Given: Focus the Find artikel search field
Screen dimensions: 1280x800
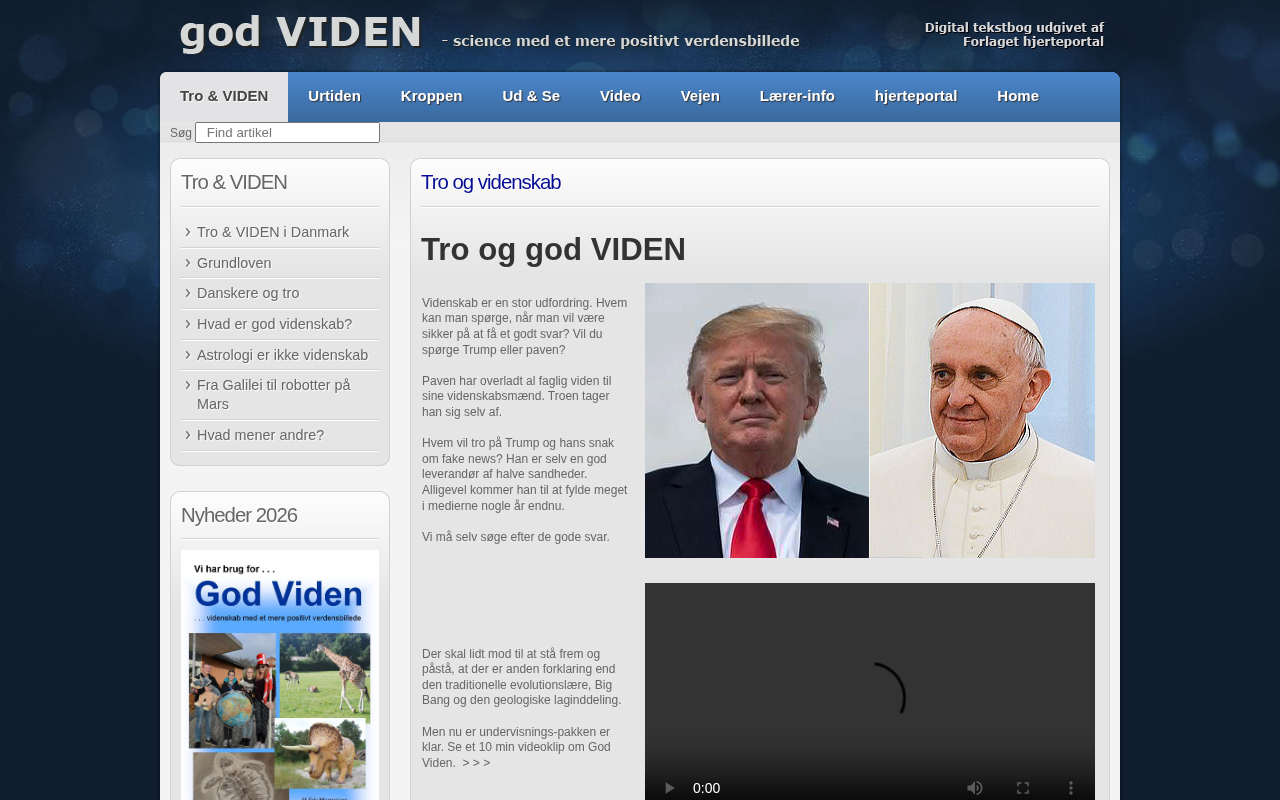Looking at the screenshot, I should [287, 133].
